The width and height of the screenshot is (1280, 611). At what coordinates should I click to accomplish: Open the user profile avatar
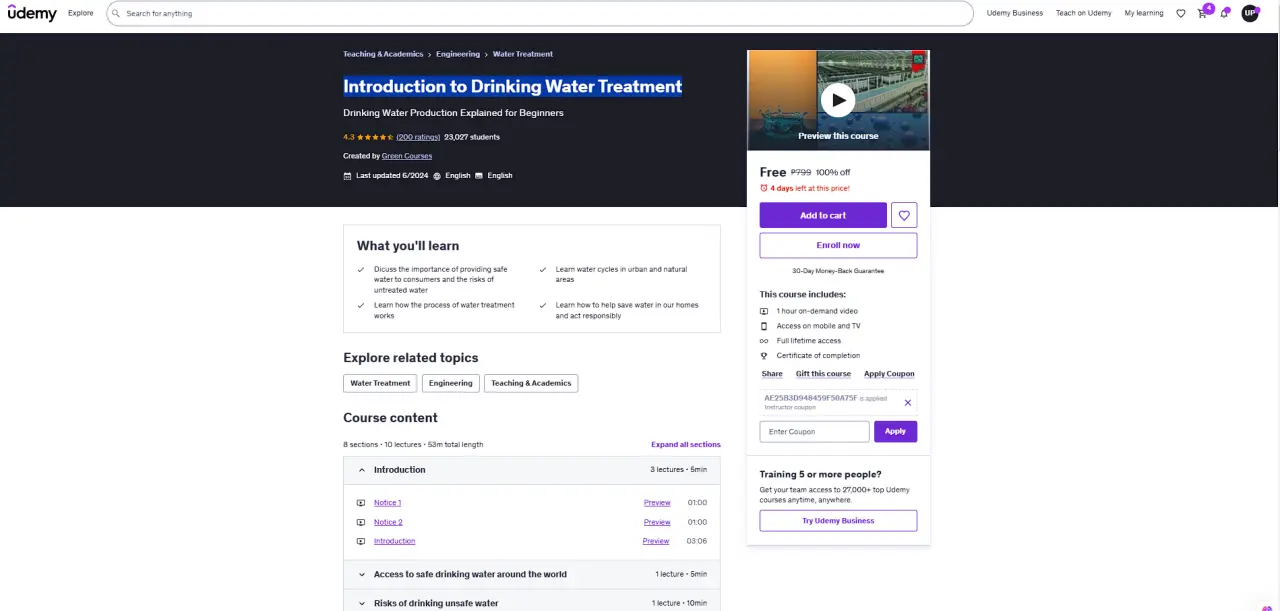pos(1250,13)
